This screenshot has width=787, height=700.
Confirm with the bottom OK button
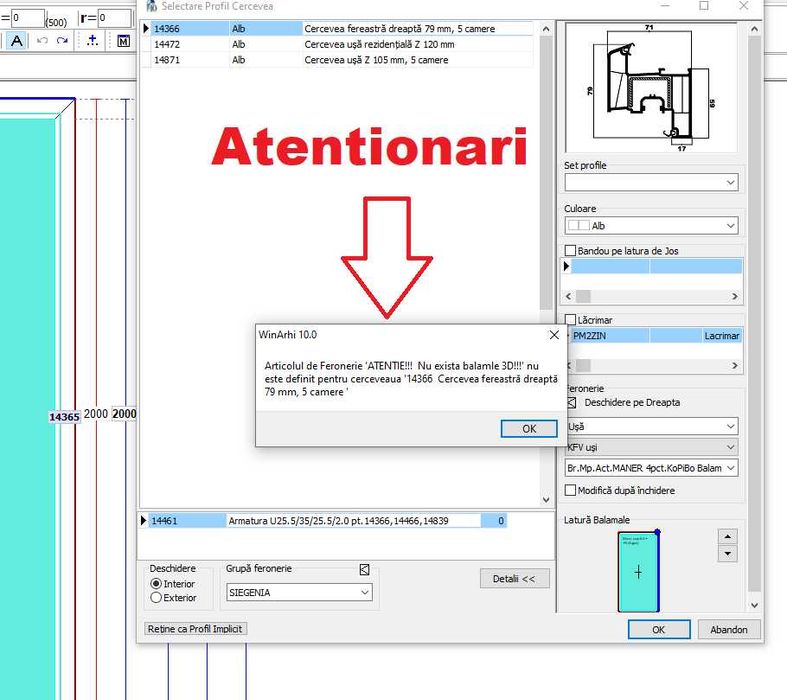tap(659, 629)
